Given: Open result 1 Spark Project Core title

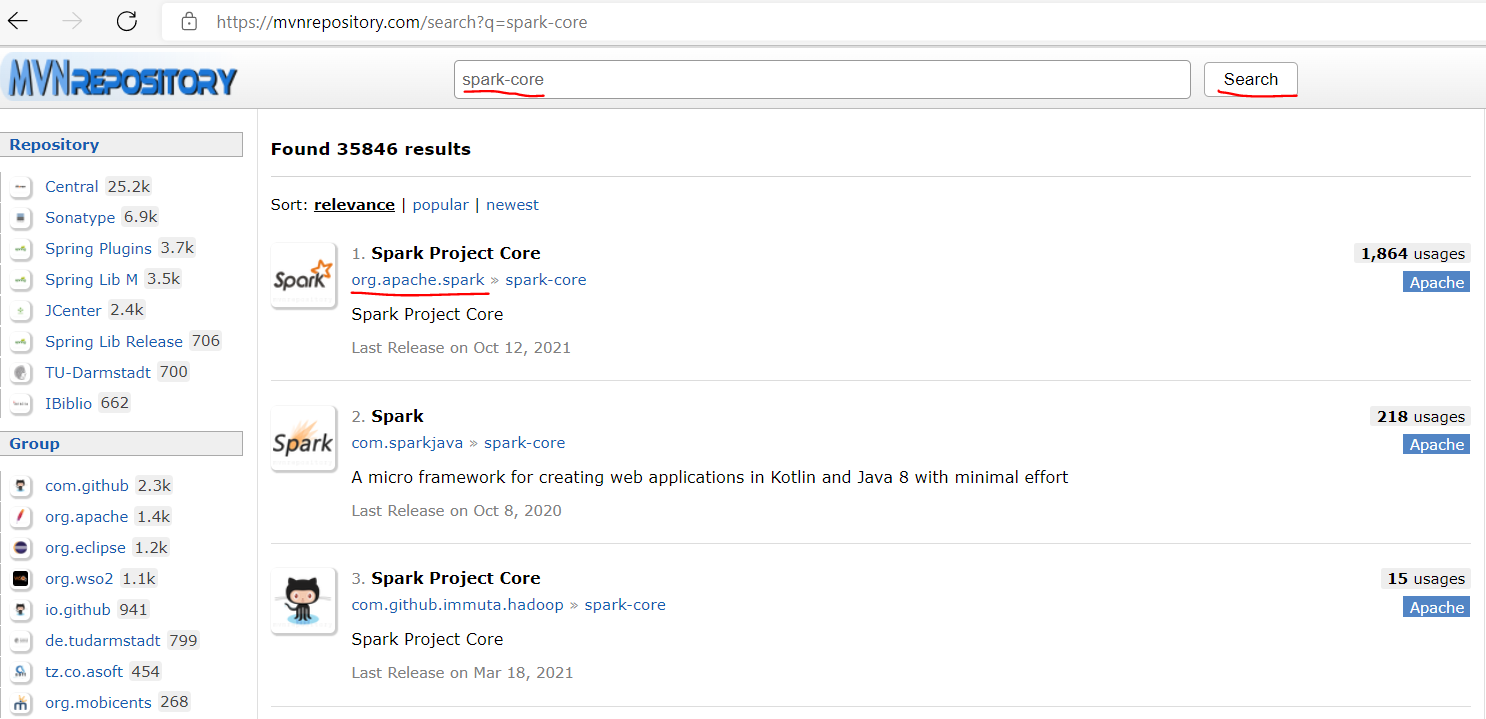Looking at the screenshot, I should 456,253.
